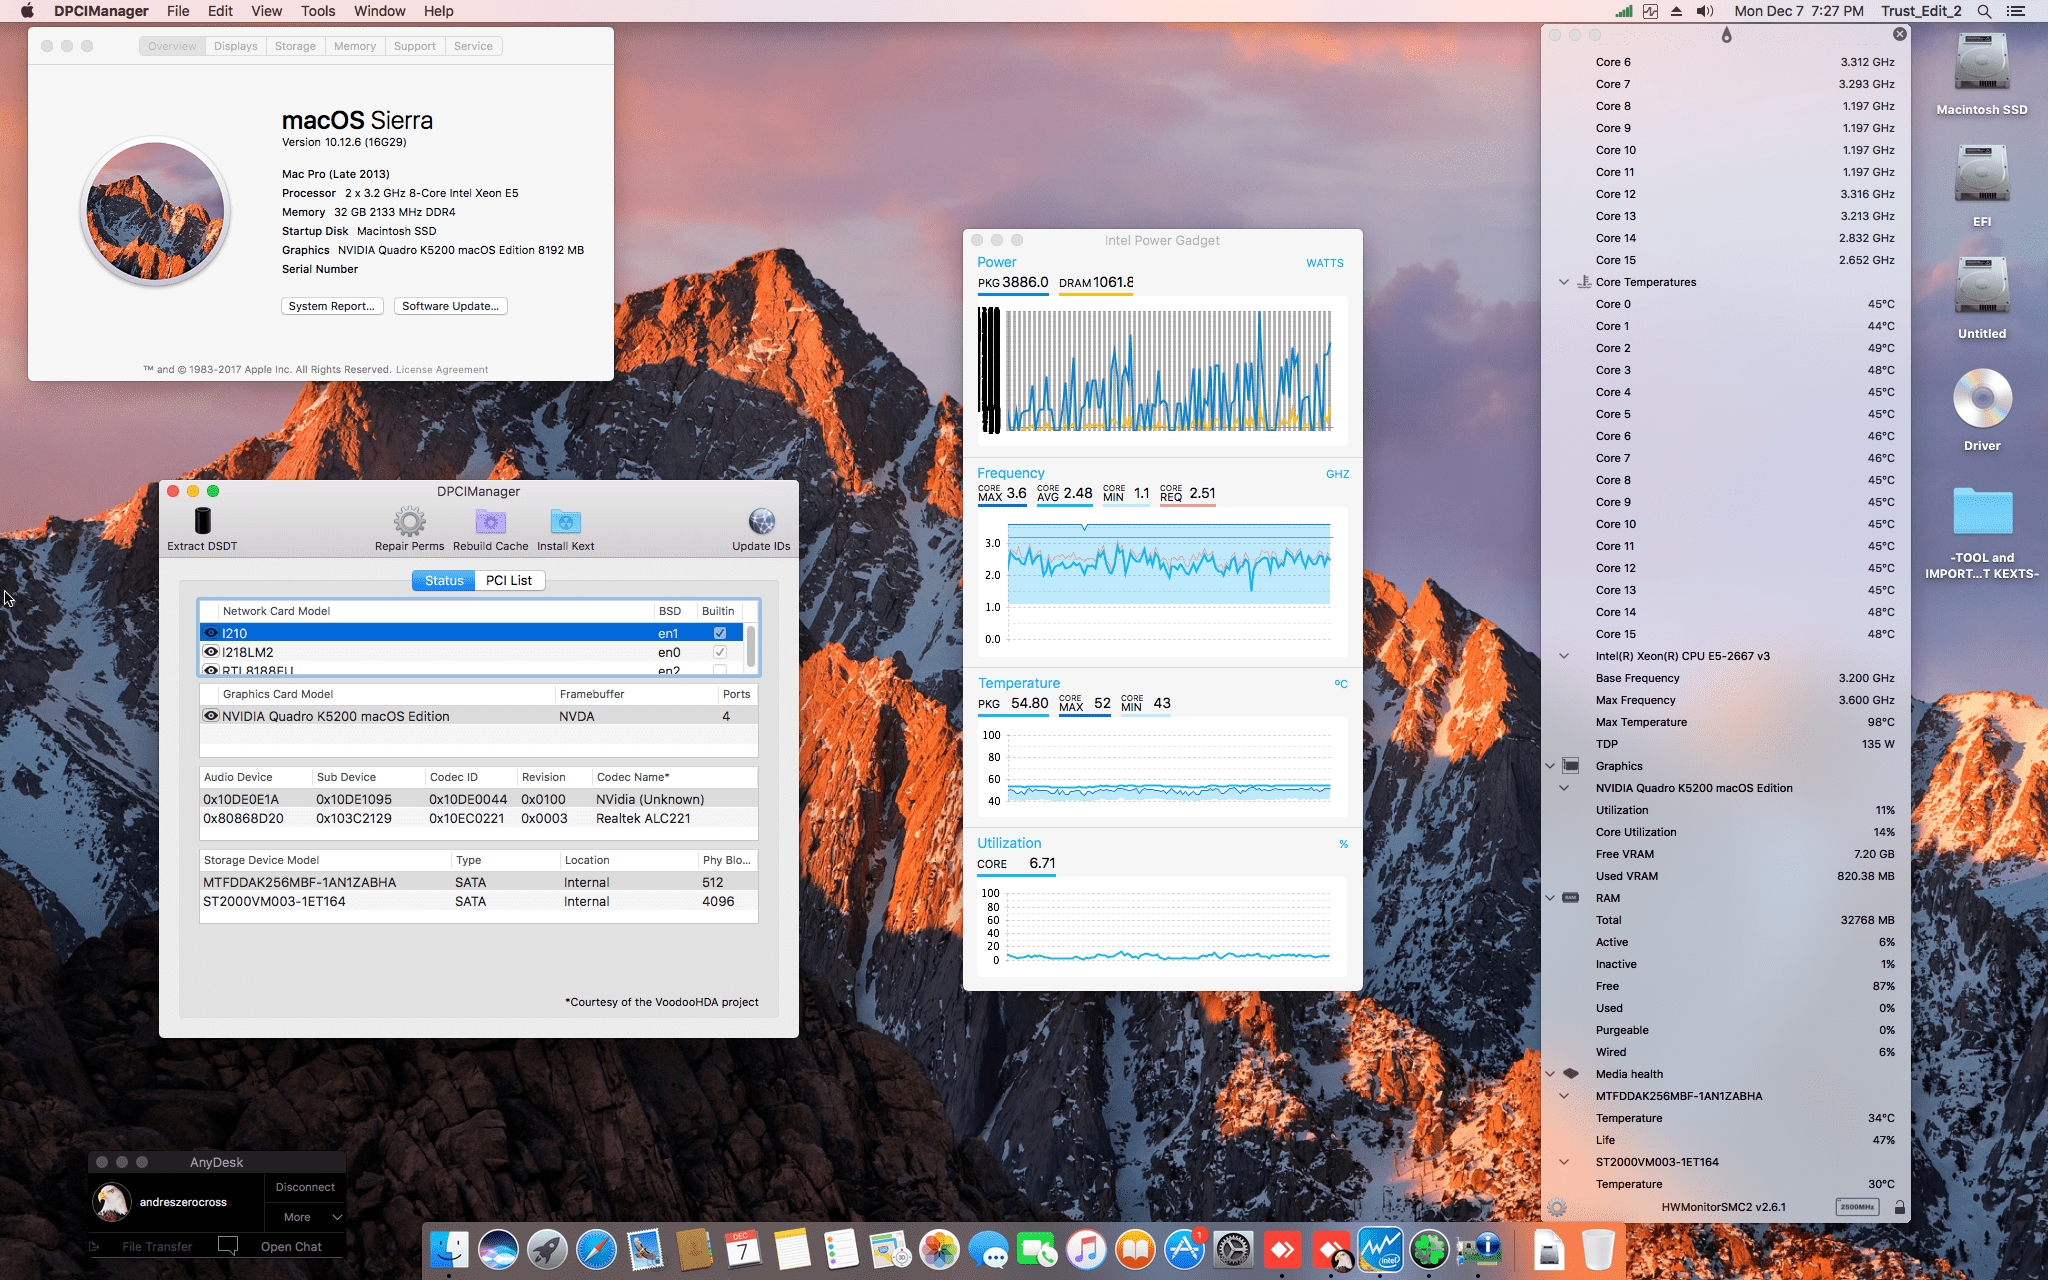Click the Extract DSDT toolbar icon
This screenshot has width=2048, height=1280.
tap(203, 521)
